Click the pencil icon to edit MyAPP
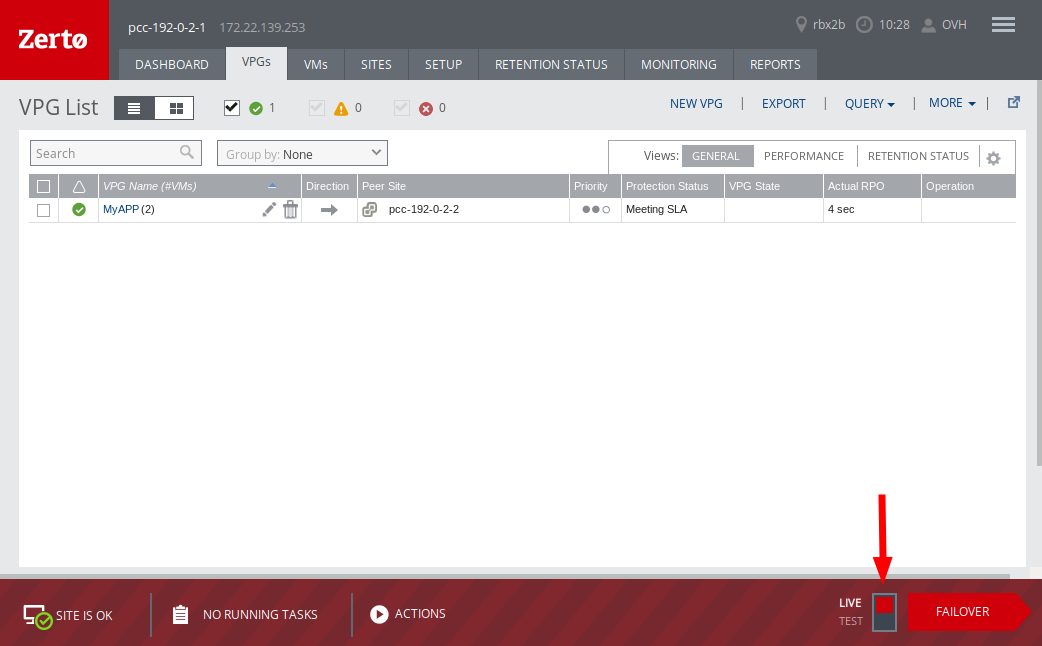Viewport: 1042px width, 646px height. [268, 209]
